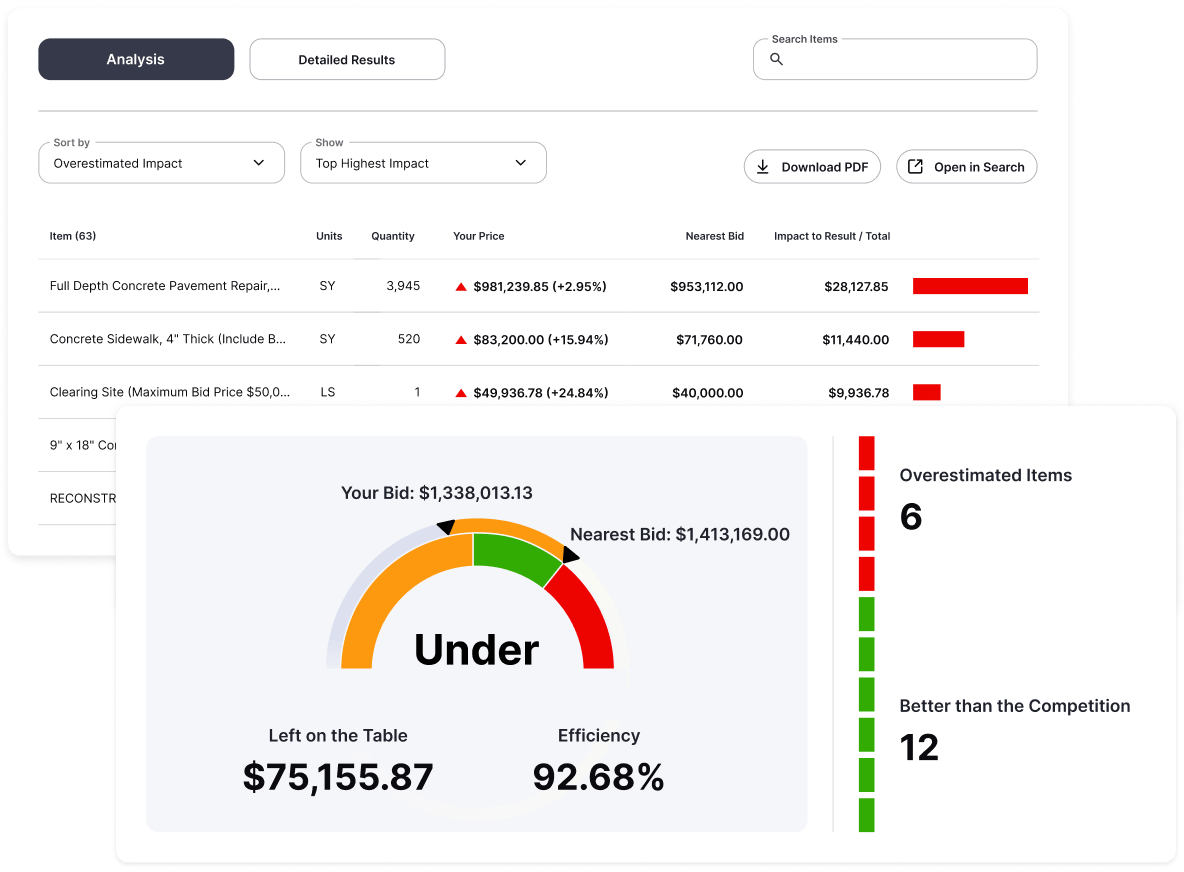Click the Your Price column header

click(479, 236)
